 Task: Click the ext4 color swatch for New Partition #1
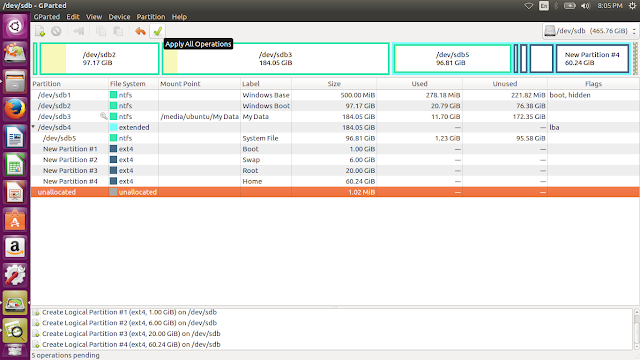[113, 149]
